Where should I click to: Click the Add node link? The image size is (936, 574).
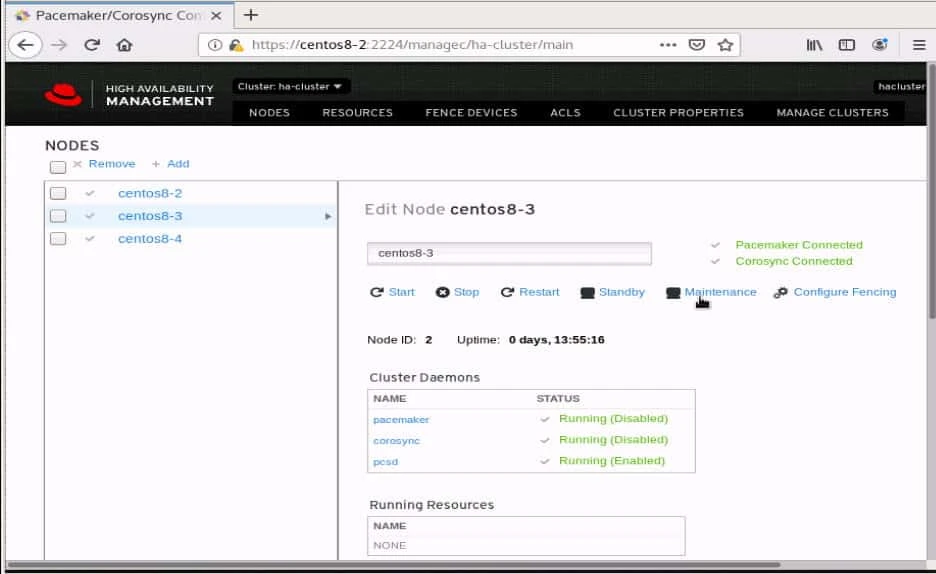pyautogui.click(x=178, y=163)
